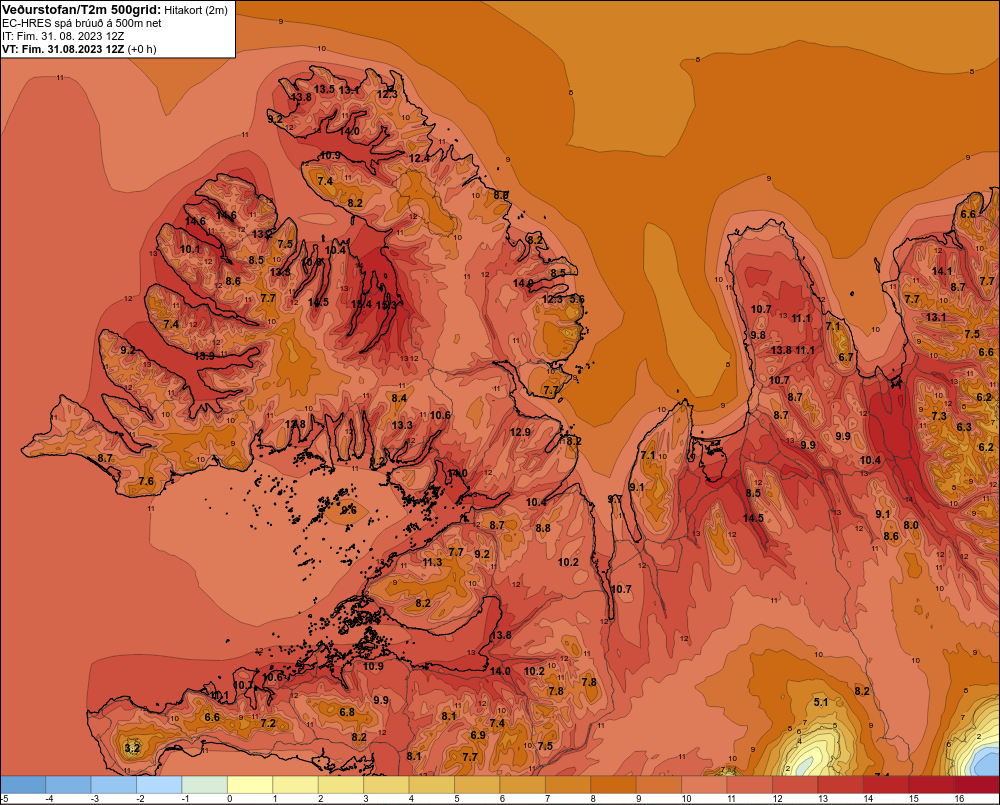Click the 15.4 temperature value
Image resolution: width=1000 pixels, height=805 pixels.
[x=362, y=304]
